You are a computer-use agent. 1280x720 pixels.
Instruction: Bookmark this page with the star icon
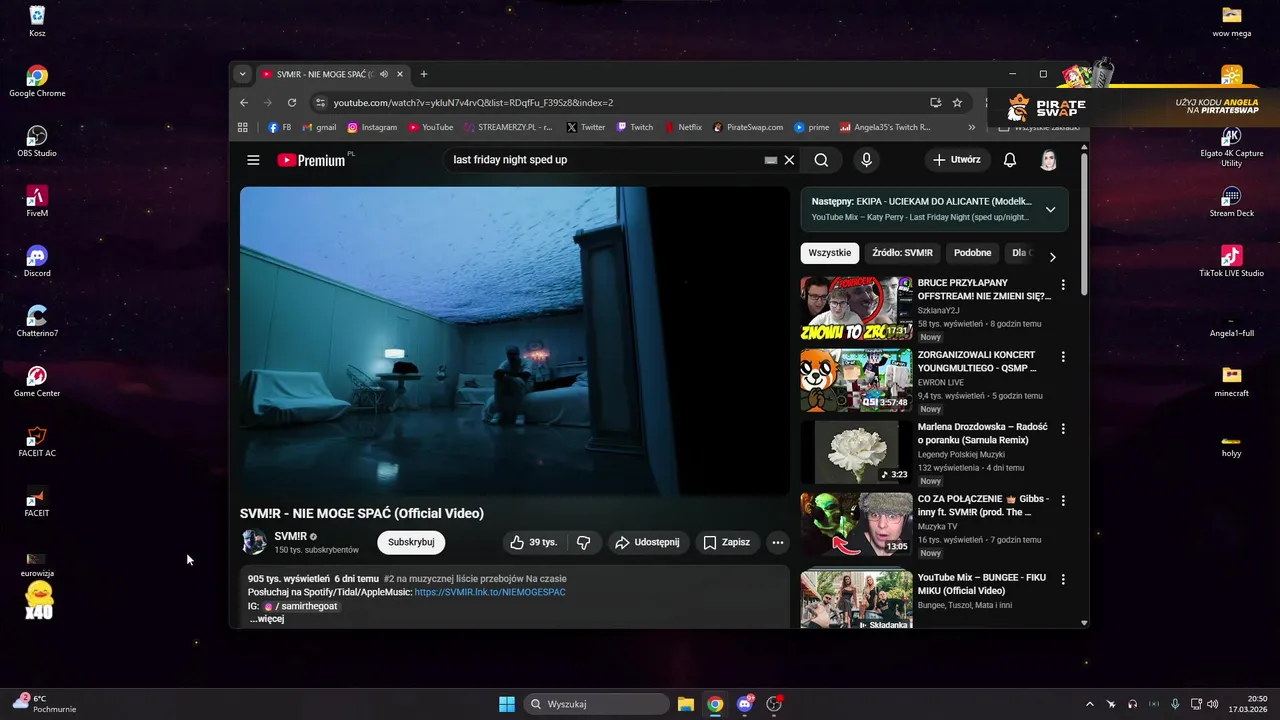pyautogui.click(x=957, y=102)
